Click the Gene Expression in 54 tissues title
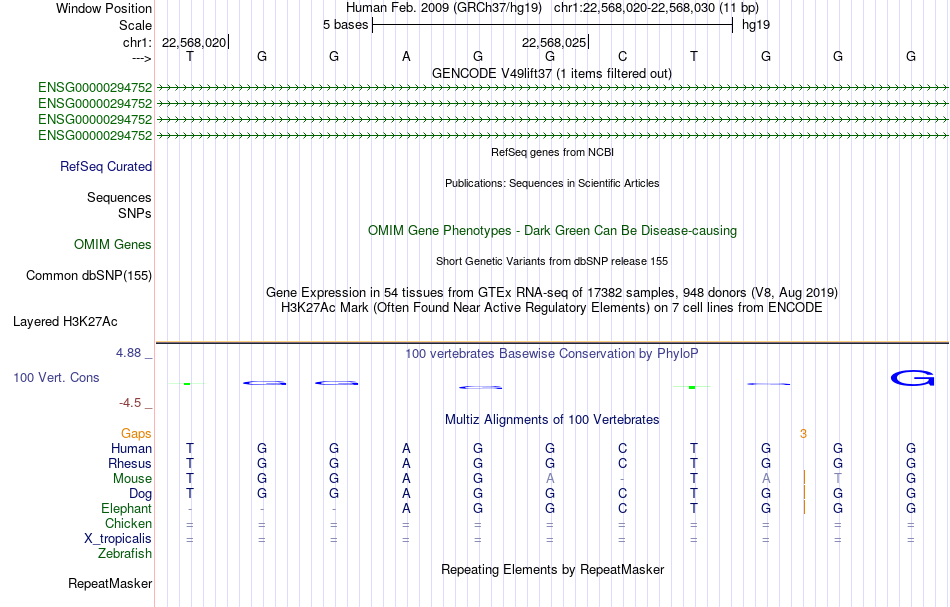The image size is (950, 607). pos(552,293)
